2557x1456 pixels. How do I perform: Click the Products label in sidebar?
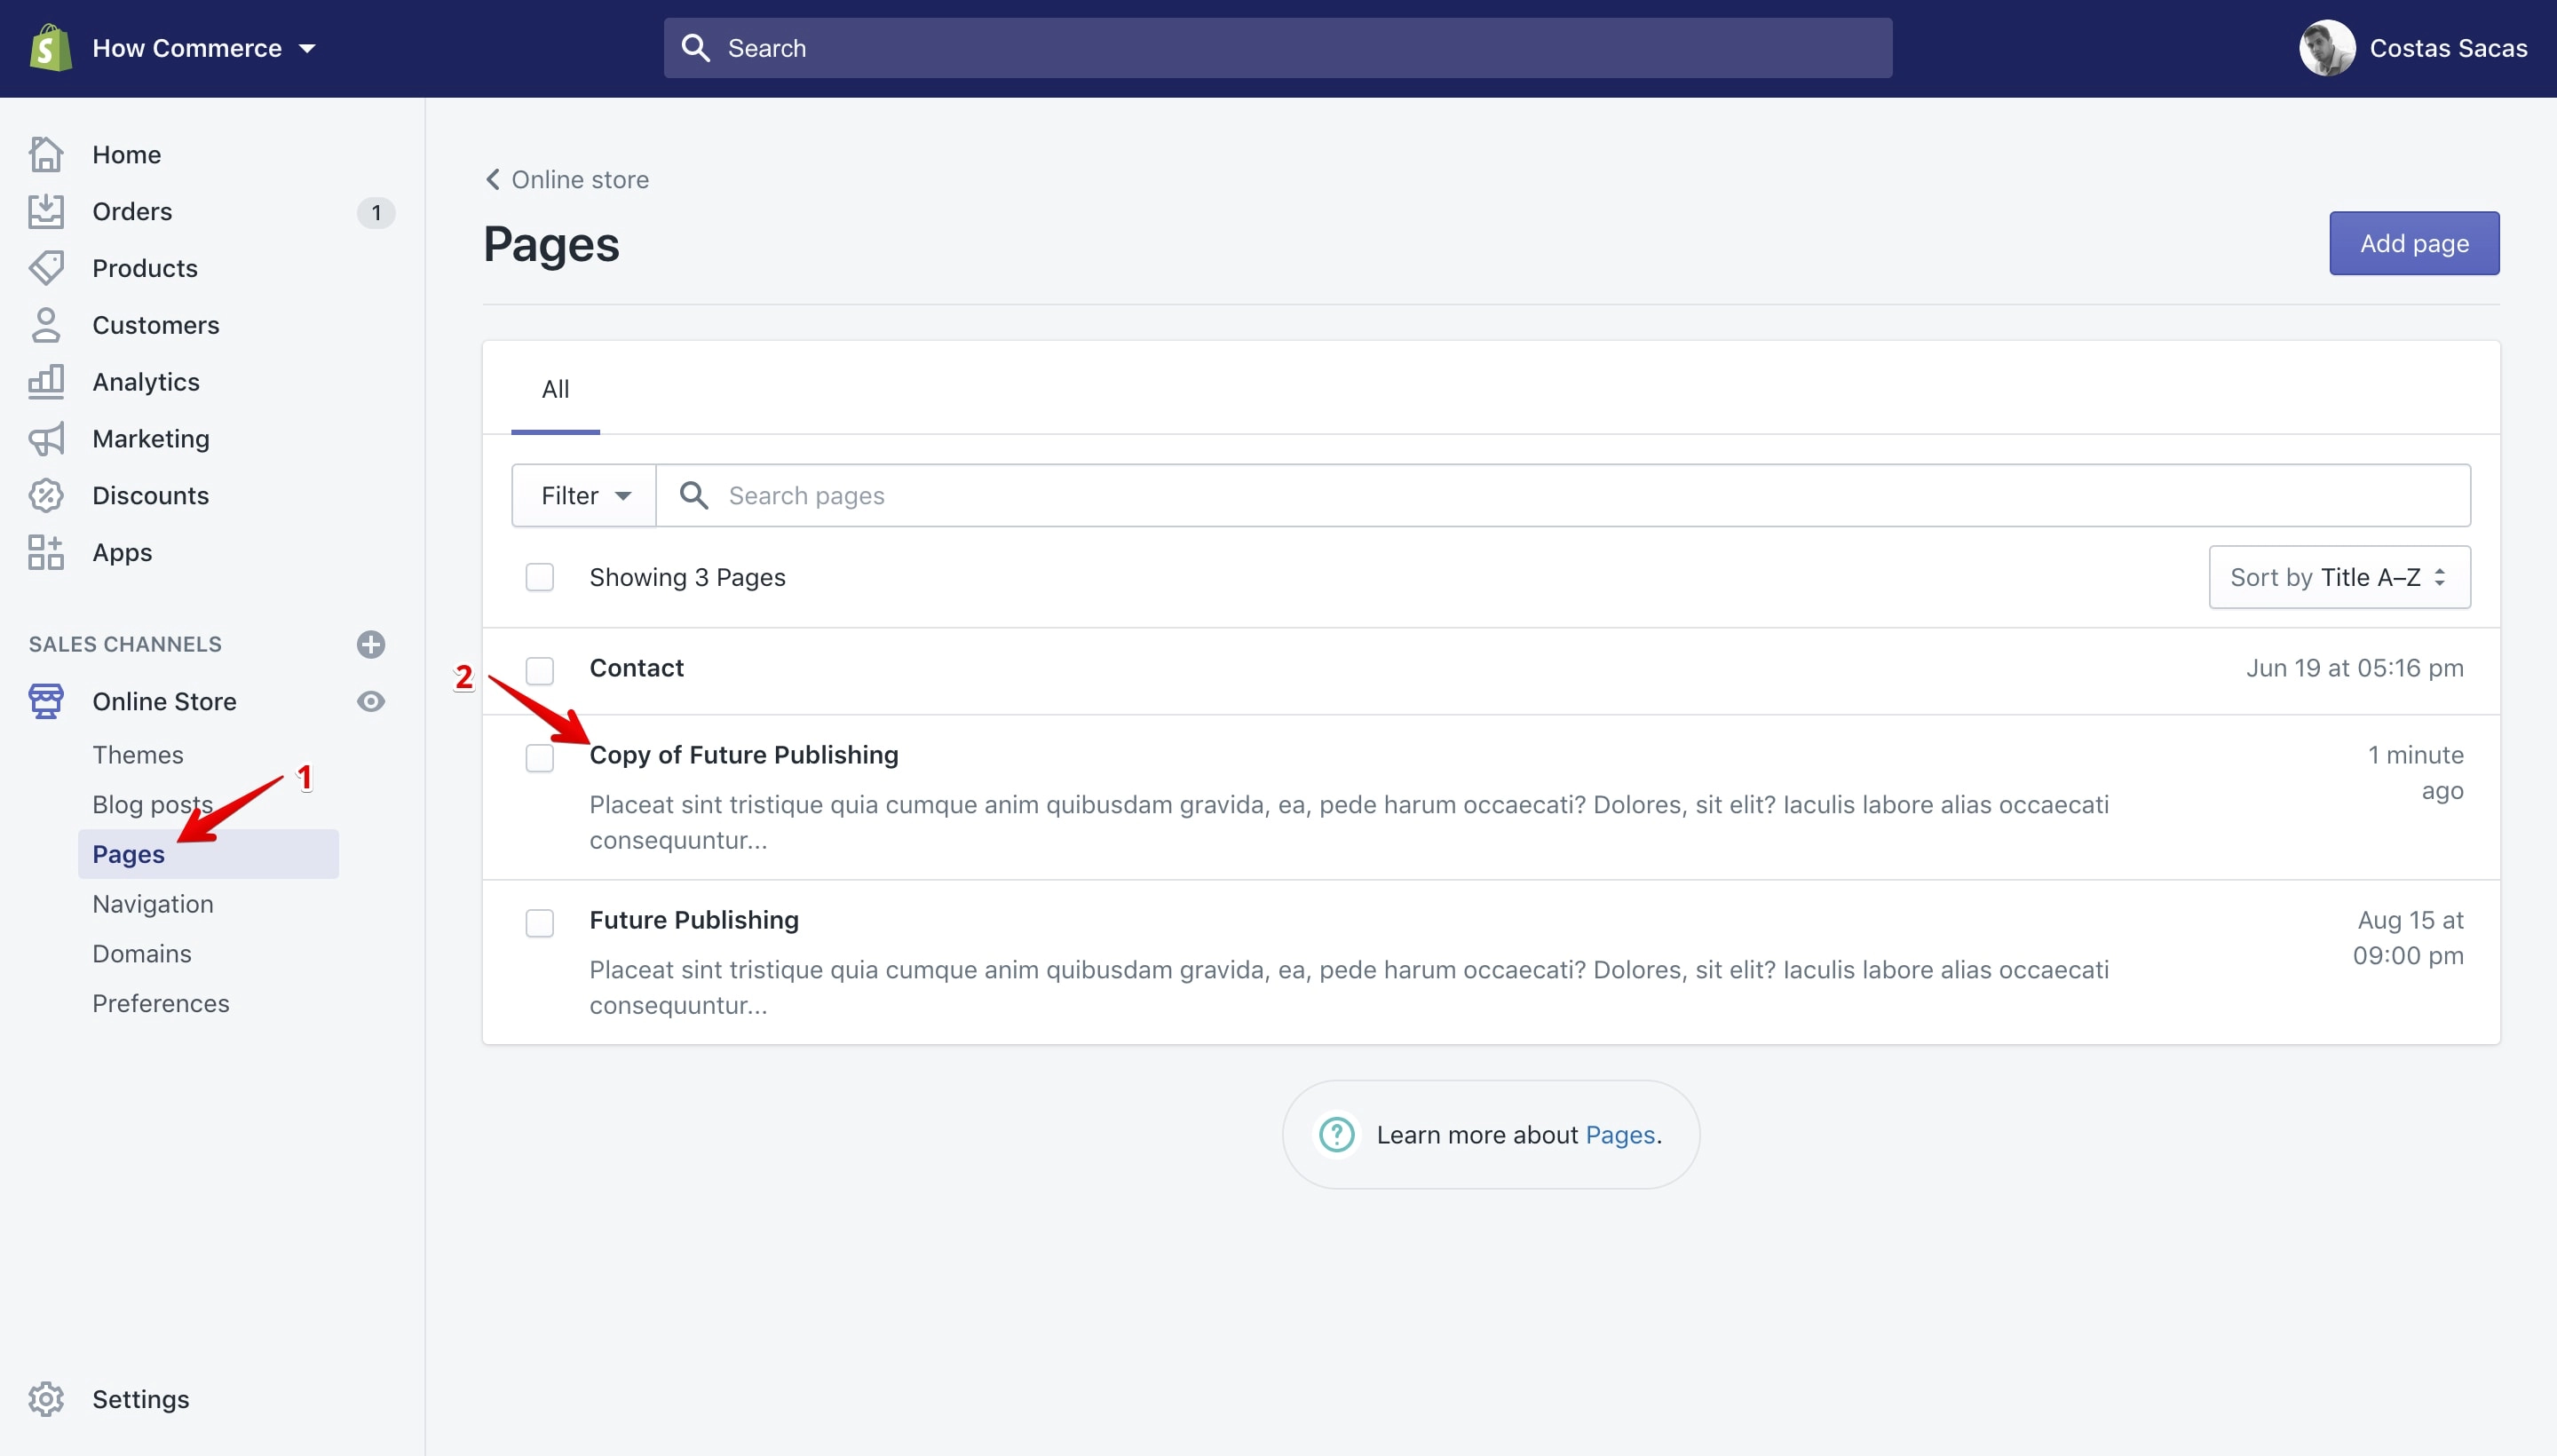[145, 268]
